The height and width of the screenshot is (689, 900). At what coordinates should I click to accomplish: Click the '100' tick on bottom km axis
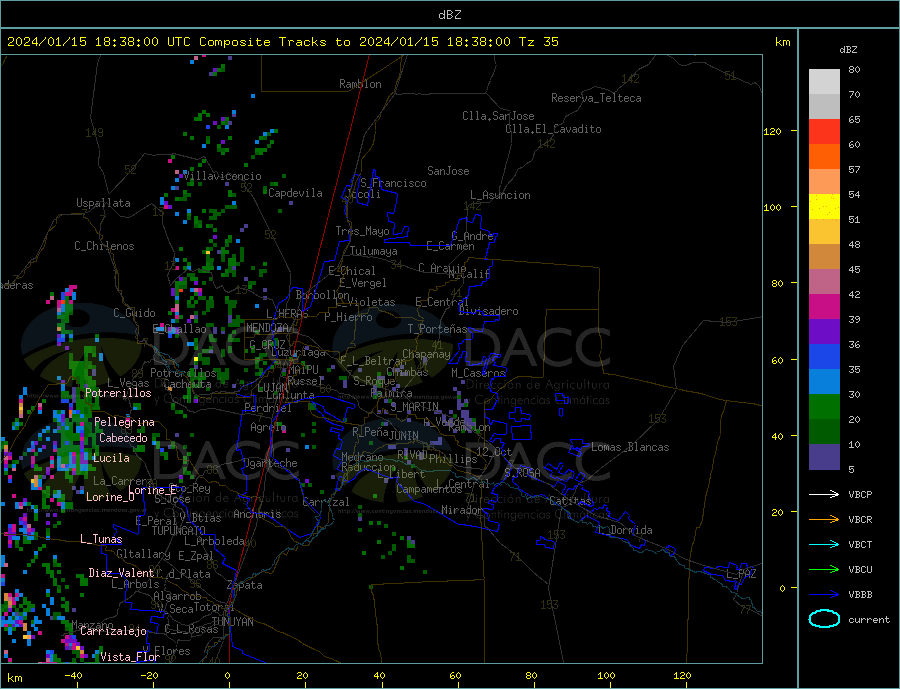[x=606, y=676]
